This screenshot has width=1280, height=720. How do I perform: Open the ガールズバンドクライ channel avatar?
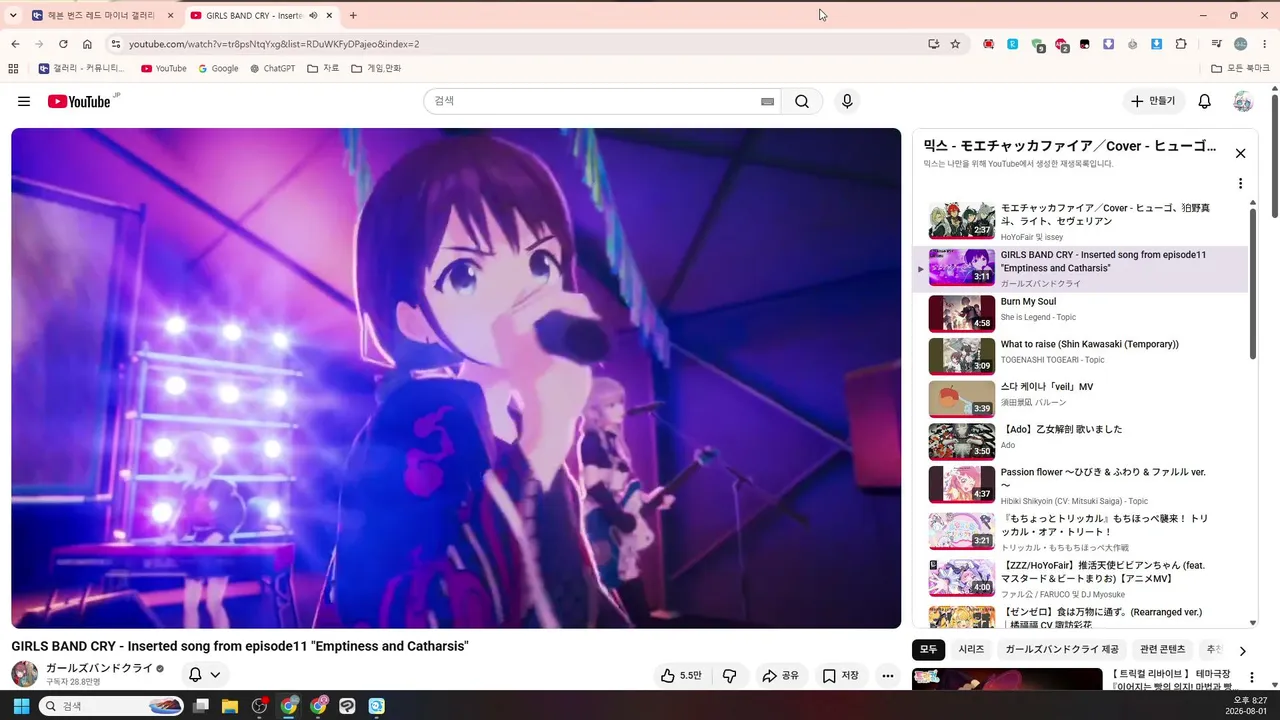(24, 674)
